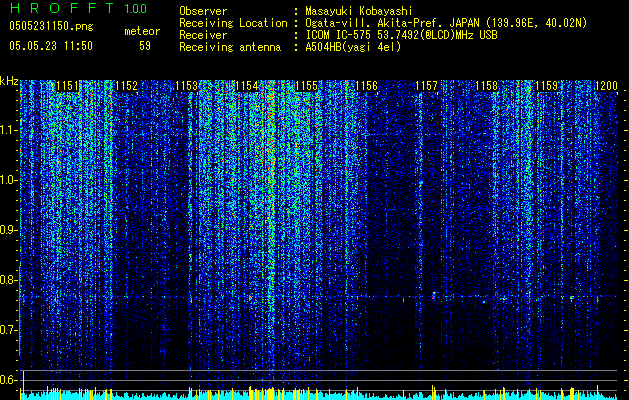Click the Observer label

click(x=203, y=11)
